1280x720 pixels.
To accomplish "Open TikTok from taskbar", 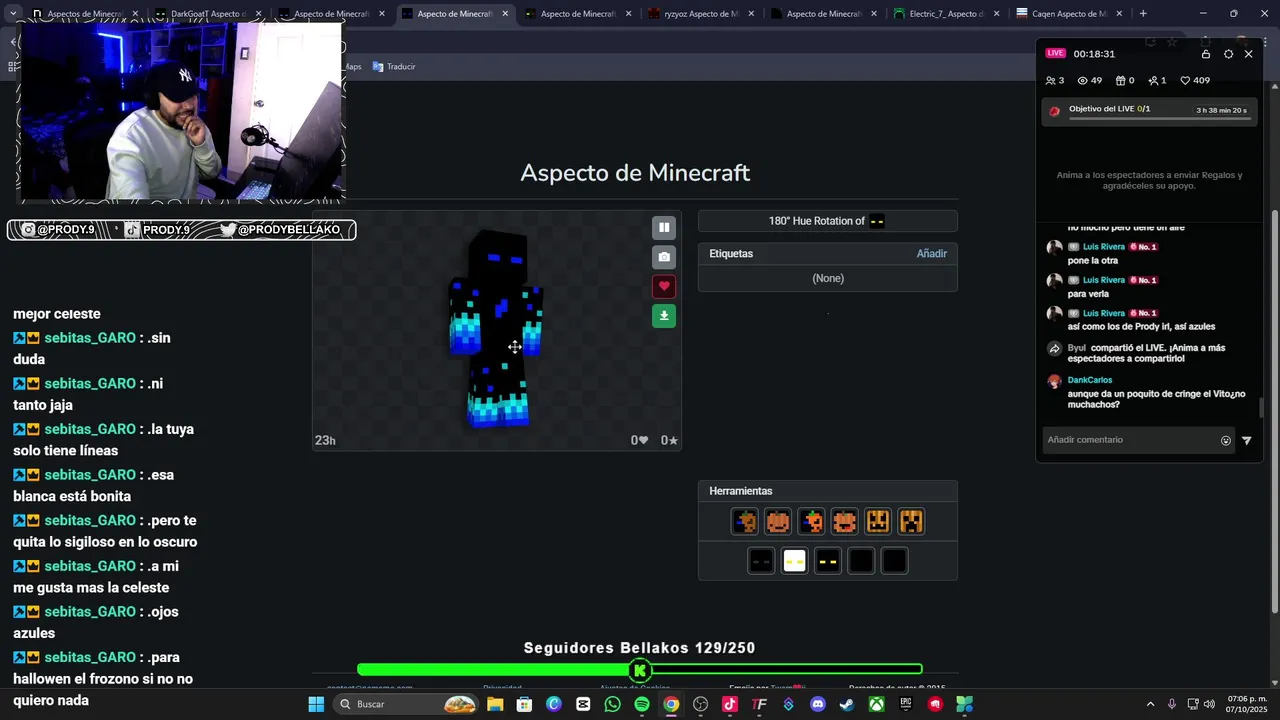I will click(730, 704).
